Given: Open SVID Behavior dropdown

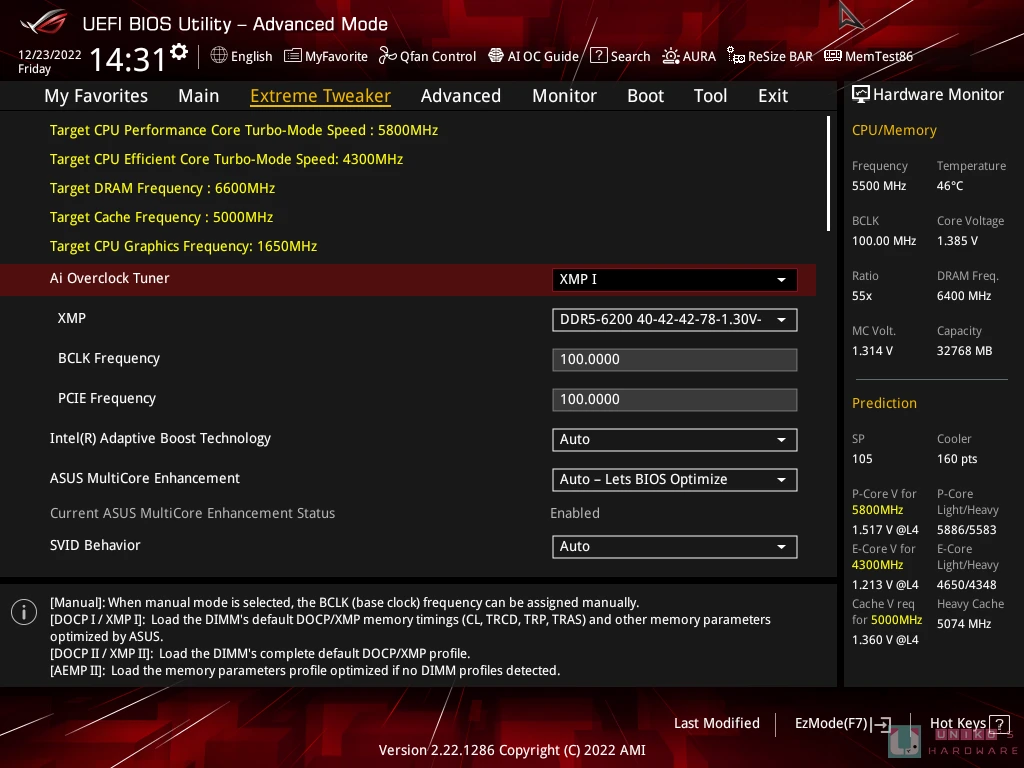Looking at the screenshot, I should (674, 547).
